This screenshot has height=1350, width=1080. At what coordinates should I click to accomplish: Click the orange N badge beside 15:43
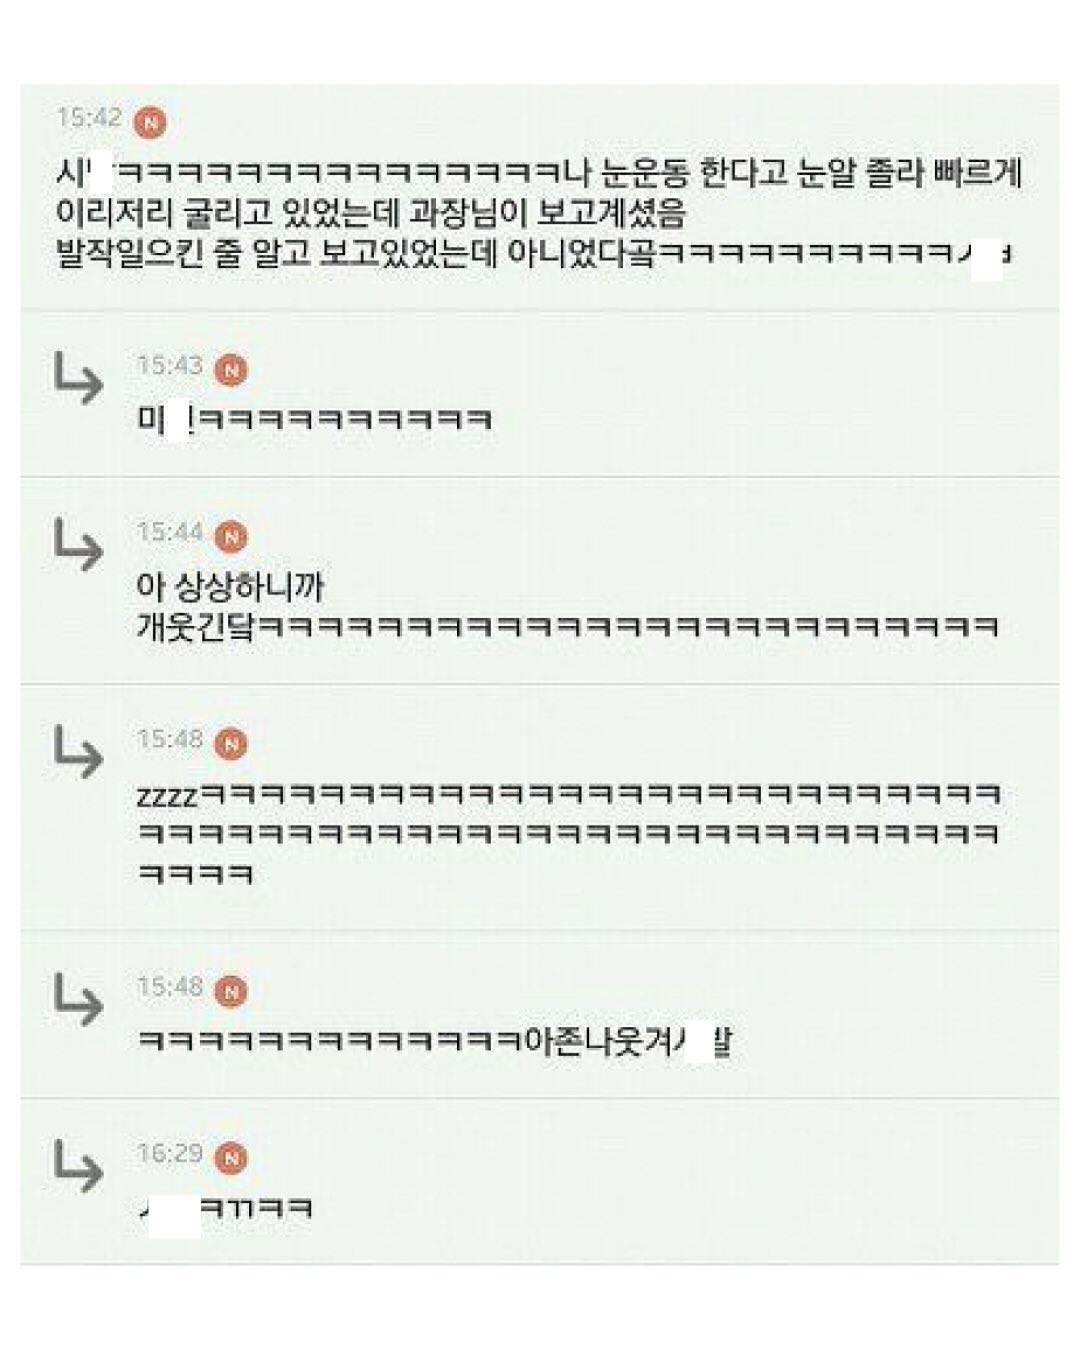(231, 370)
